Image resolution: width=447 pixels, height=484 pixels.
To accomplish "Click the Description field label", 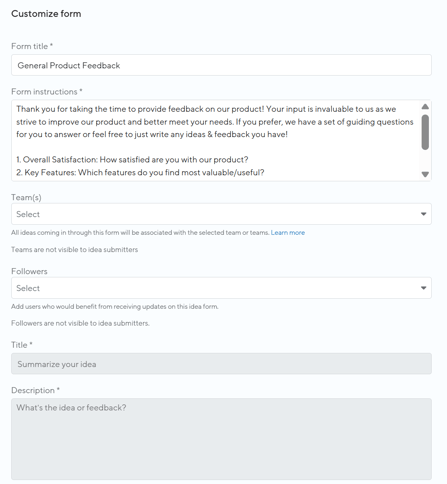I will point(35,390).
